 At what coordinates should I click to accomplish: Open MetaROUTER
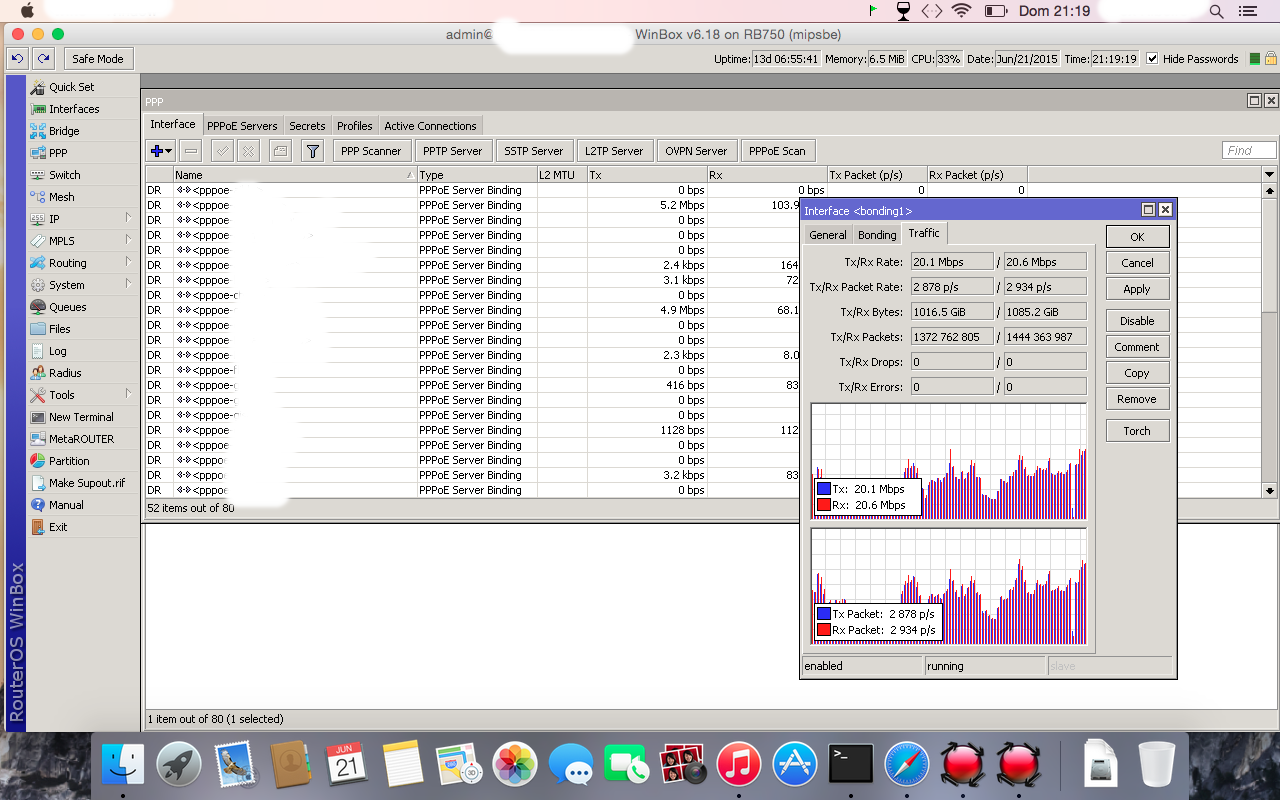point(83,439)
